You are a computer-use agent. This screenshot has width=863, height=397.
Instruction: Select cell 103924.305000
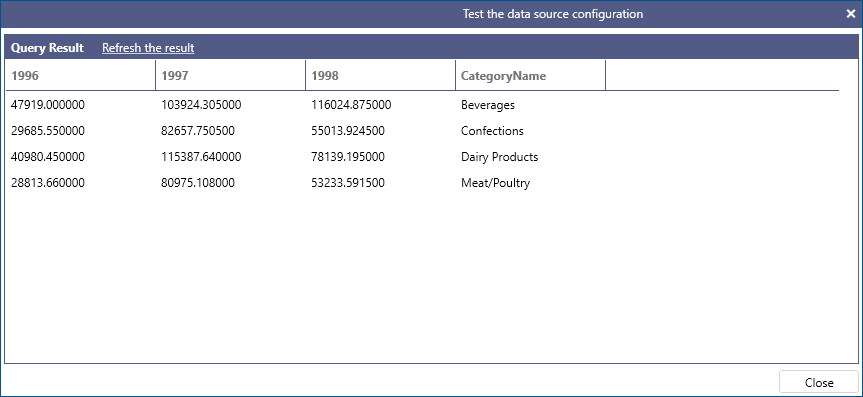point(201,105)
